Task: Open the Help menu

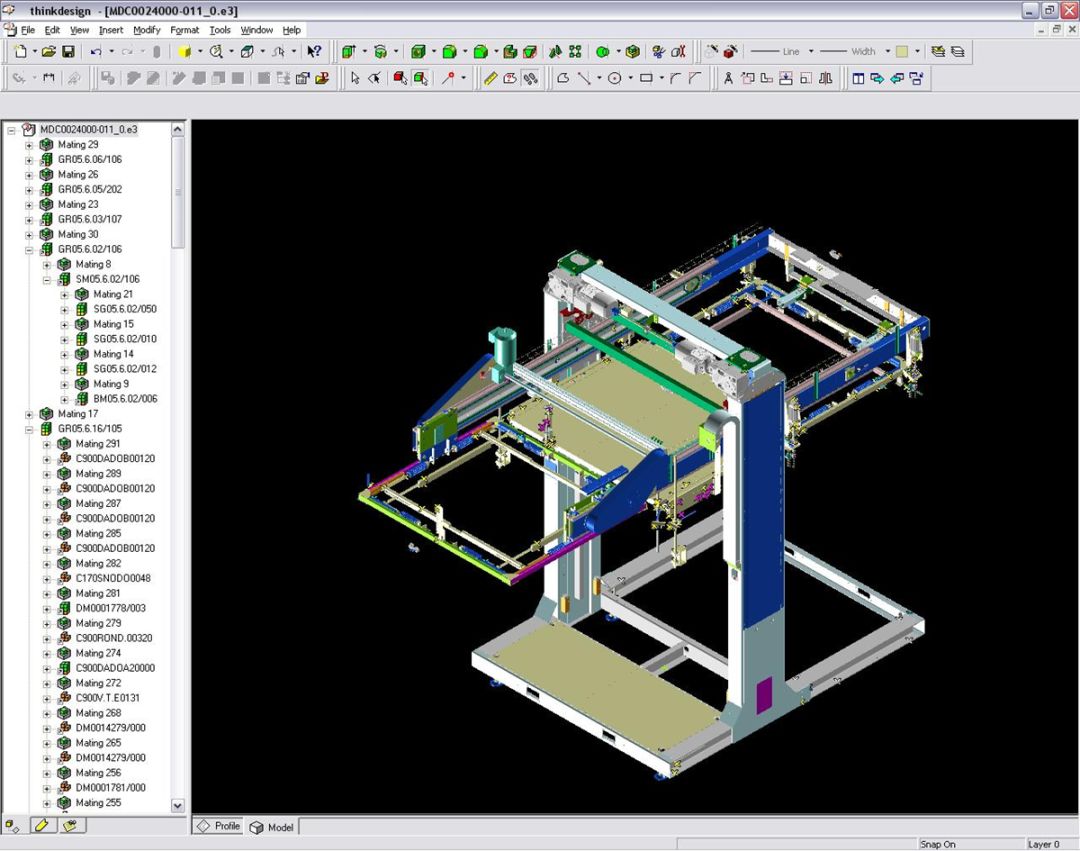Action: tap(291, 30)
